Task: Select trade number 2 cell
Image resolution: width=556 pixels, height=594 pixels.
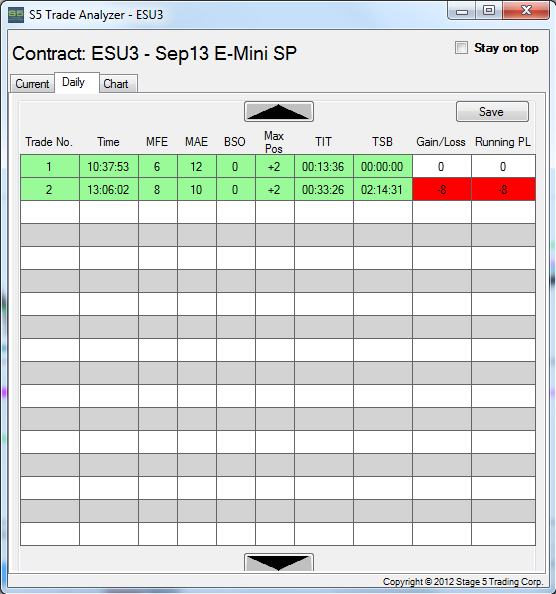Action: coord(50,189)
